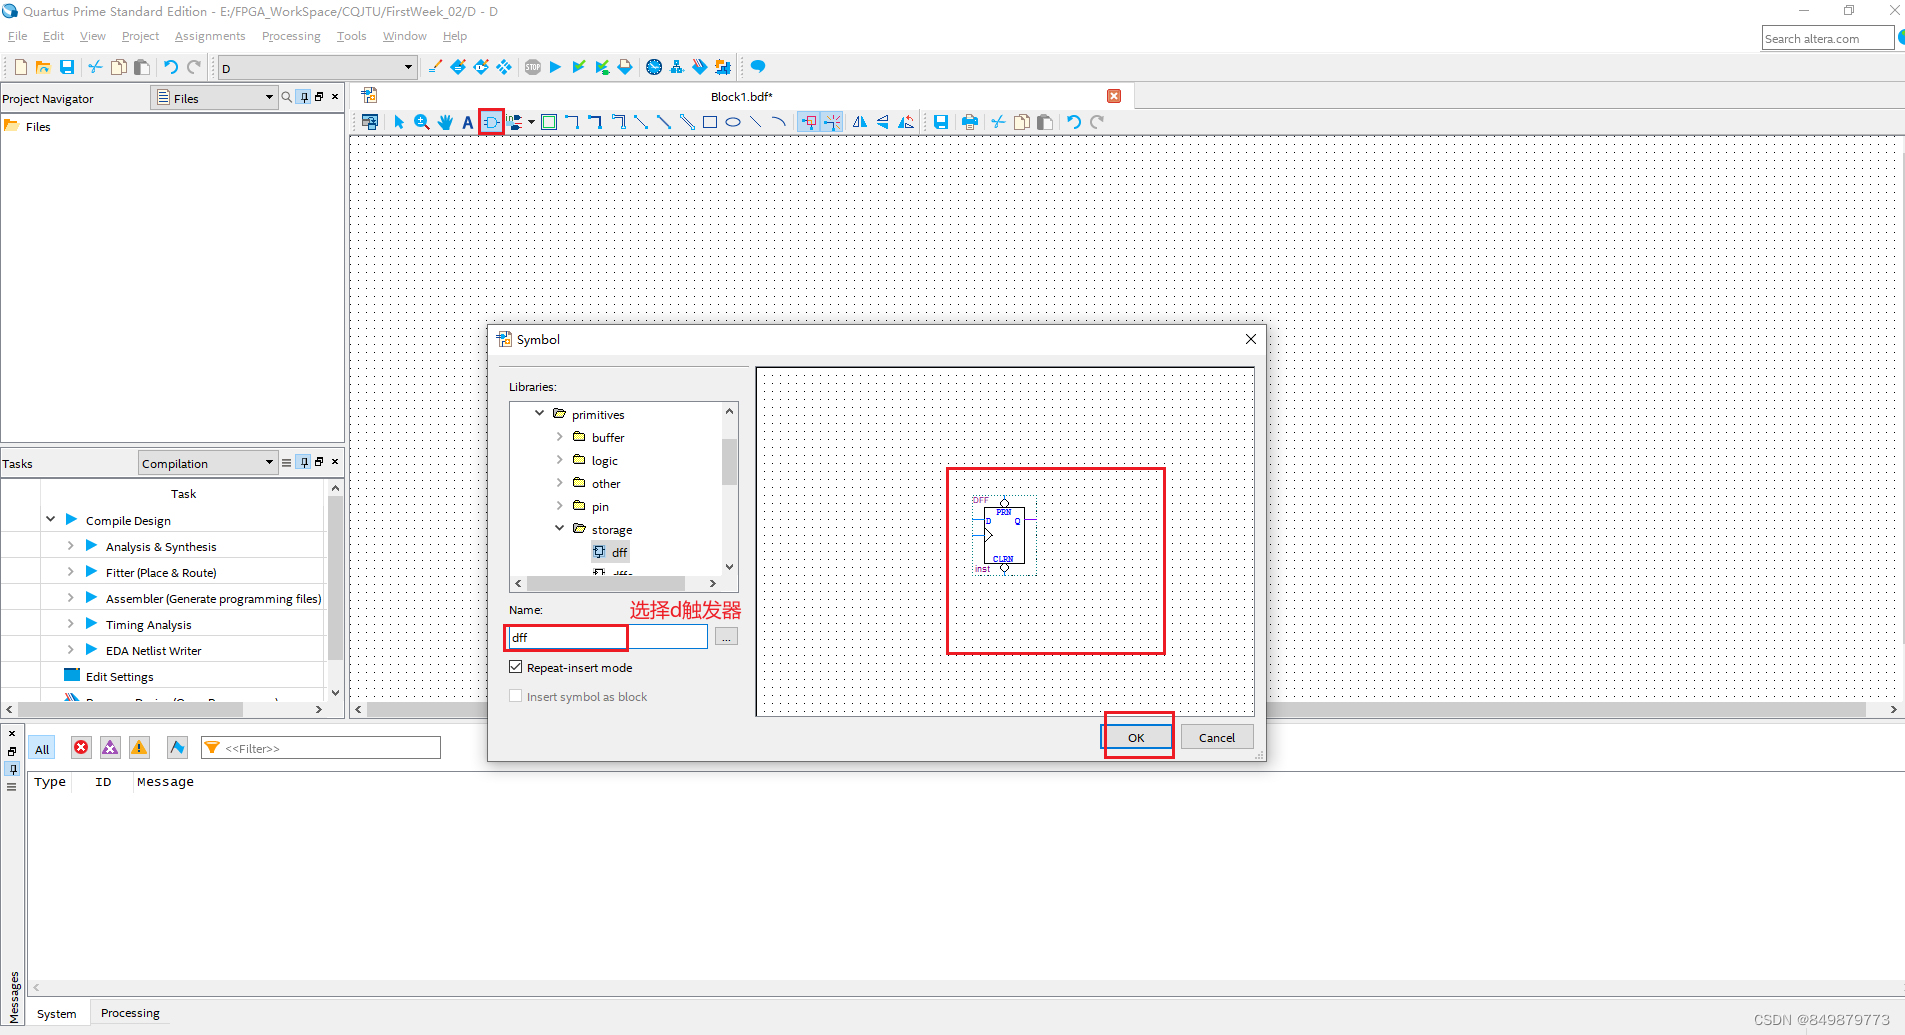Switch to System messages tab
The image size is (1905, 1035).
57,1013
